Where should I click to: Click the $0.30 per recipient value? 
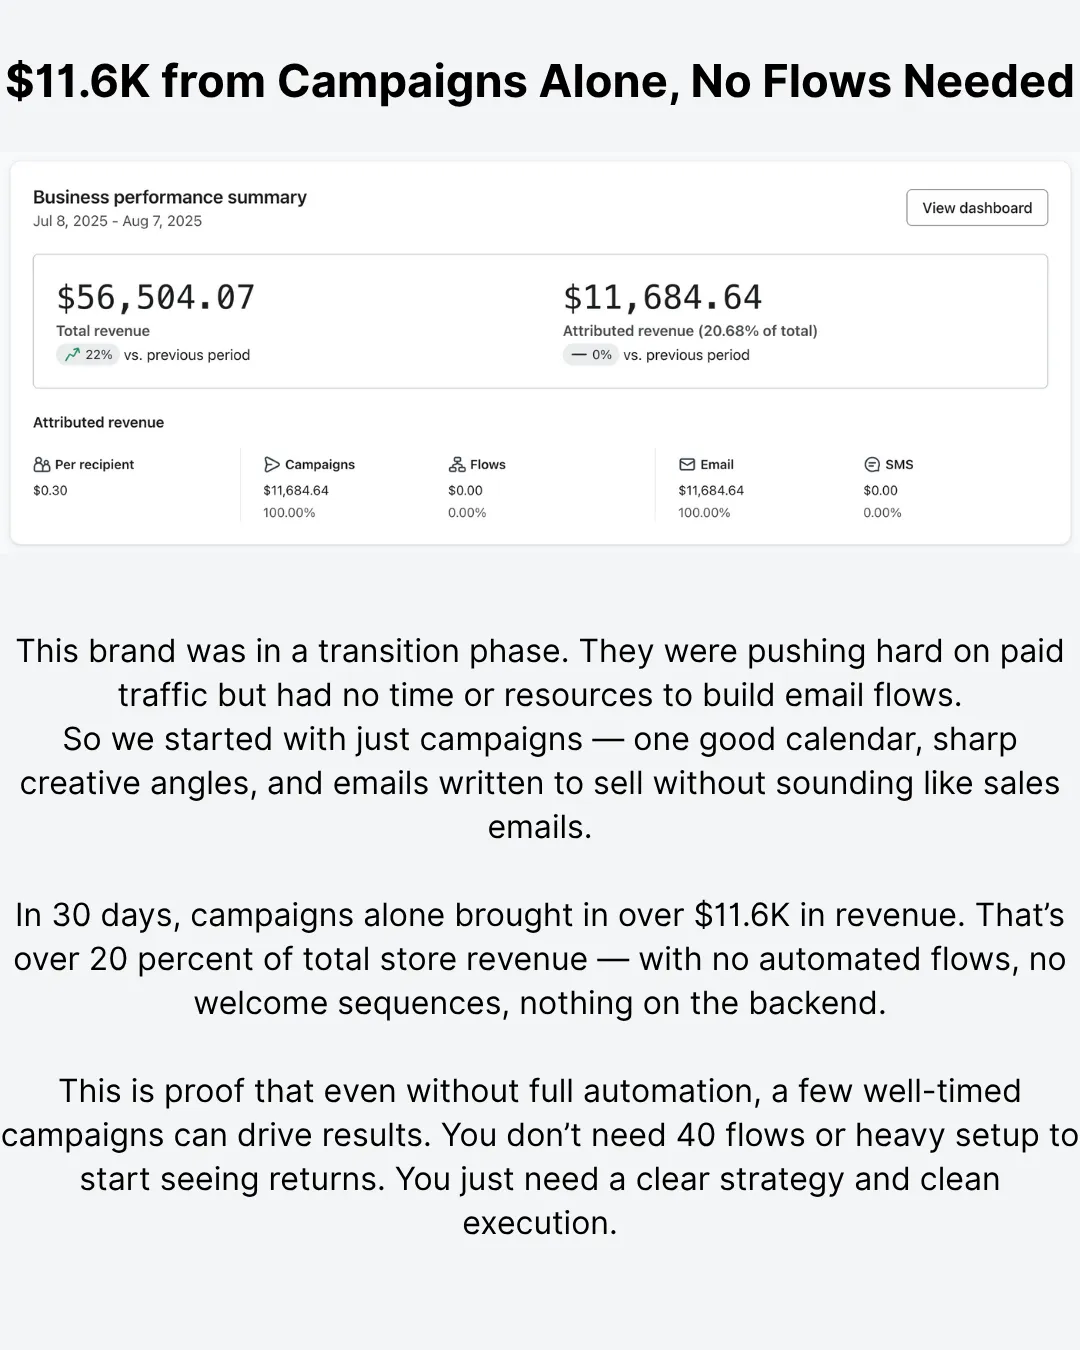point(51,491)
